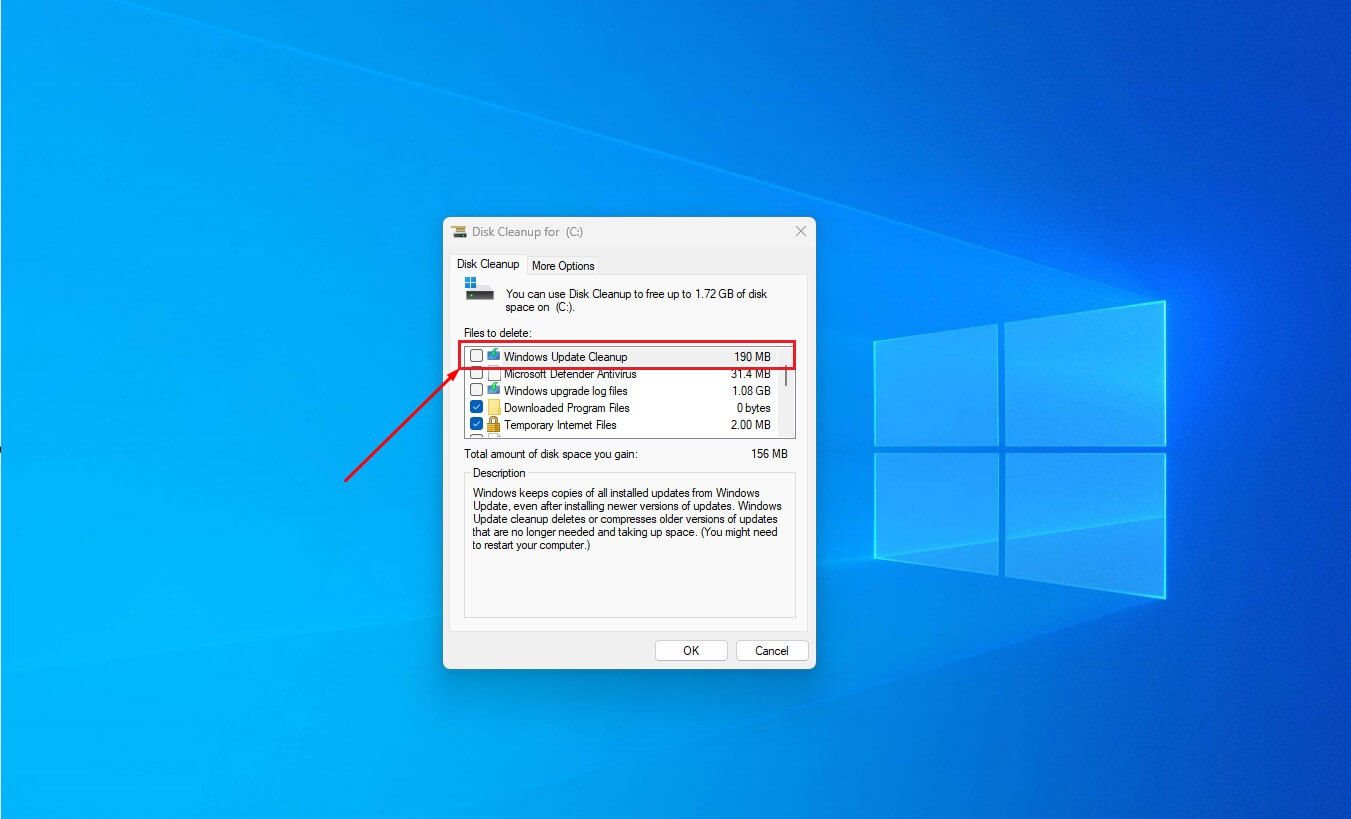Click the Disk Cleanup title bar icon
The height and width of the screenshot is (819, 1351).
click(x=459, y=231)
